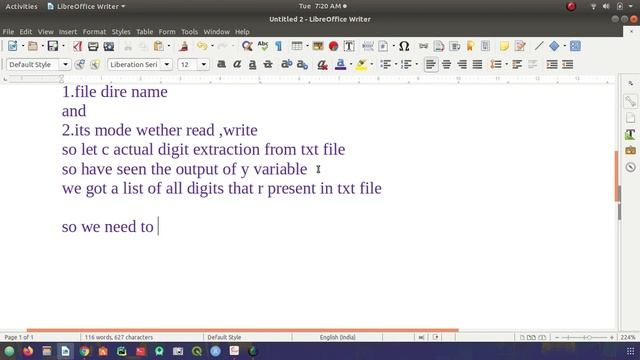Expand the font color dropdown arrow

click(351, 64)
